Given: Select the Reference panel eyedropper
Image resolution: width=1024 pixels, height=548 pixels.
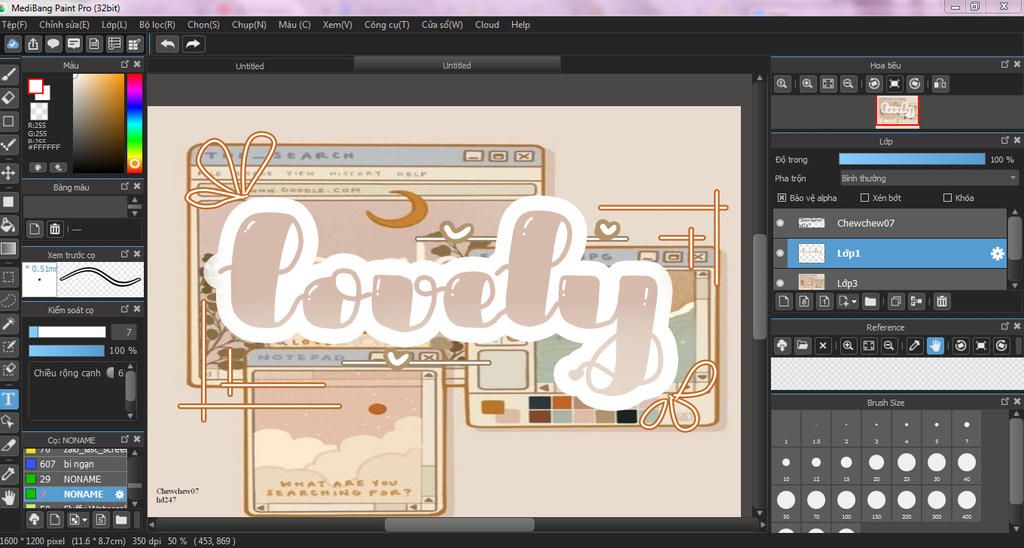Looking at the screenshot, I should 915,346.
